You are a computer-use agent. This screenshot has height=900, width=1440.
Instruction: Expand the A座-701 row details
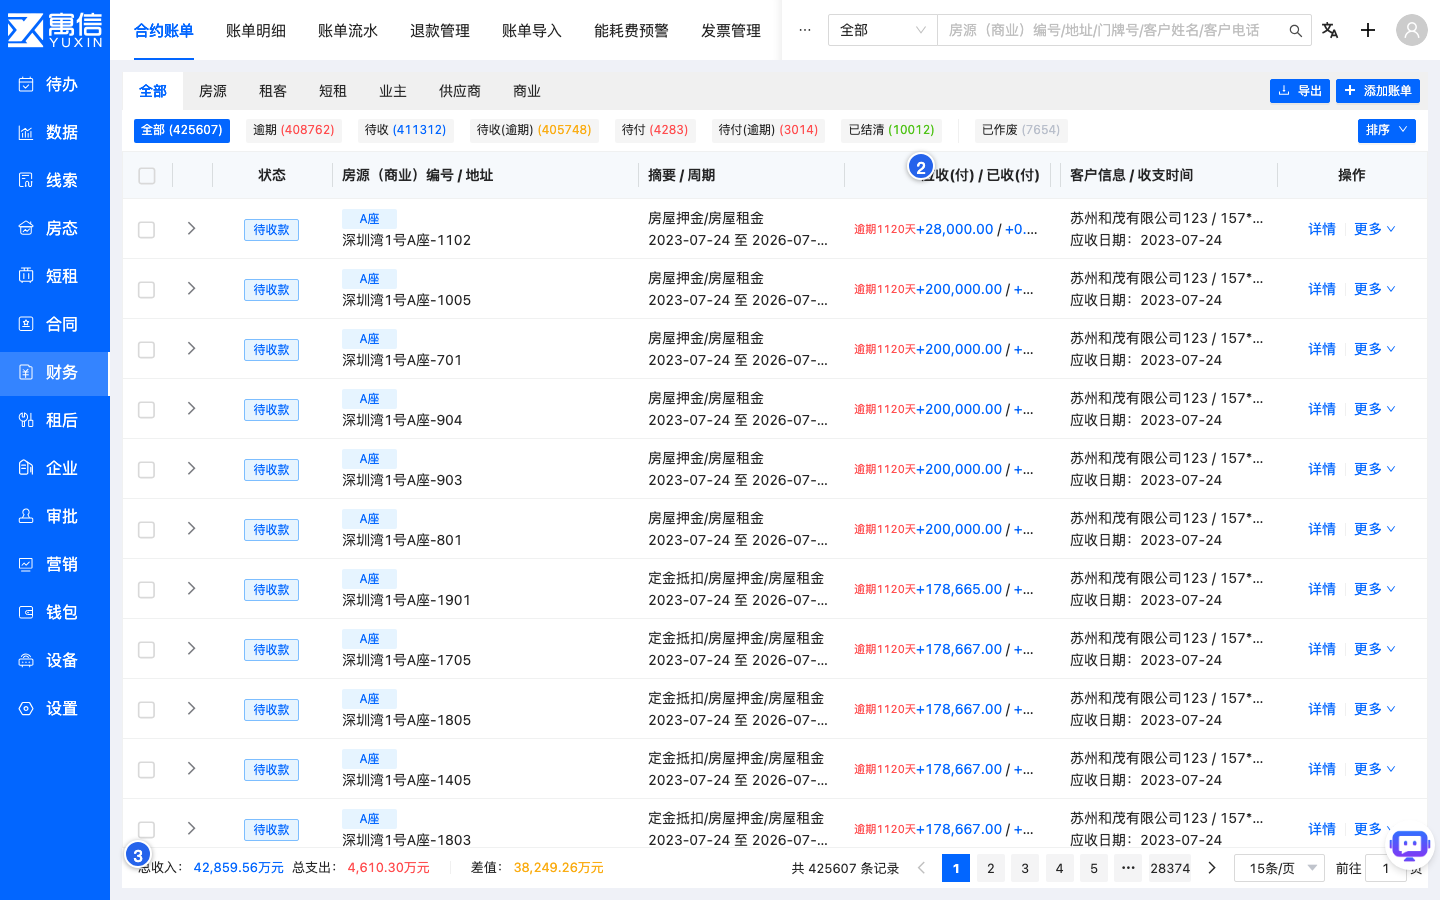click(191, 349)
